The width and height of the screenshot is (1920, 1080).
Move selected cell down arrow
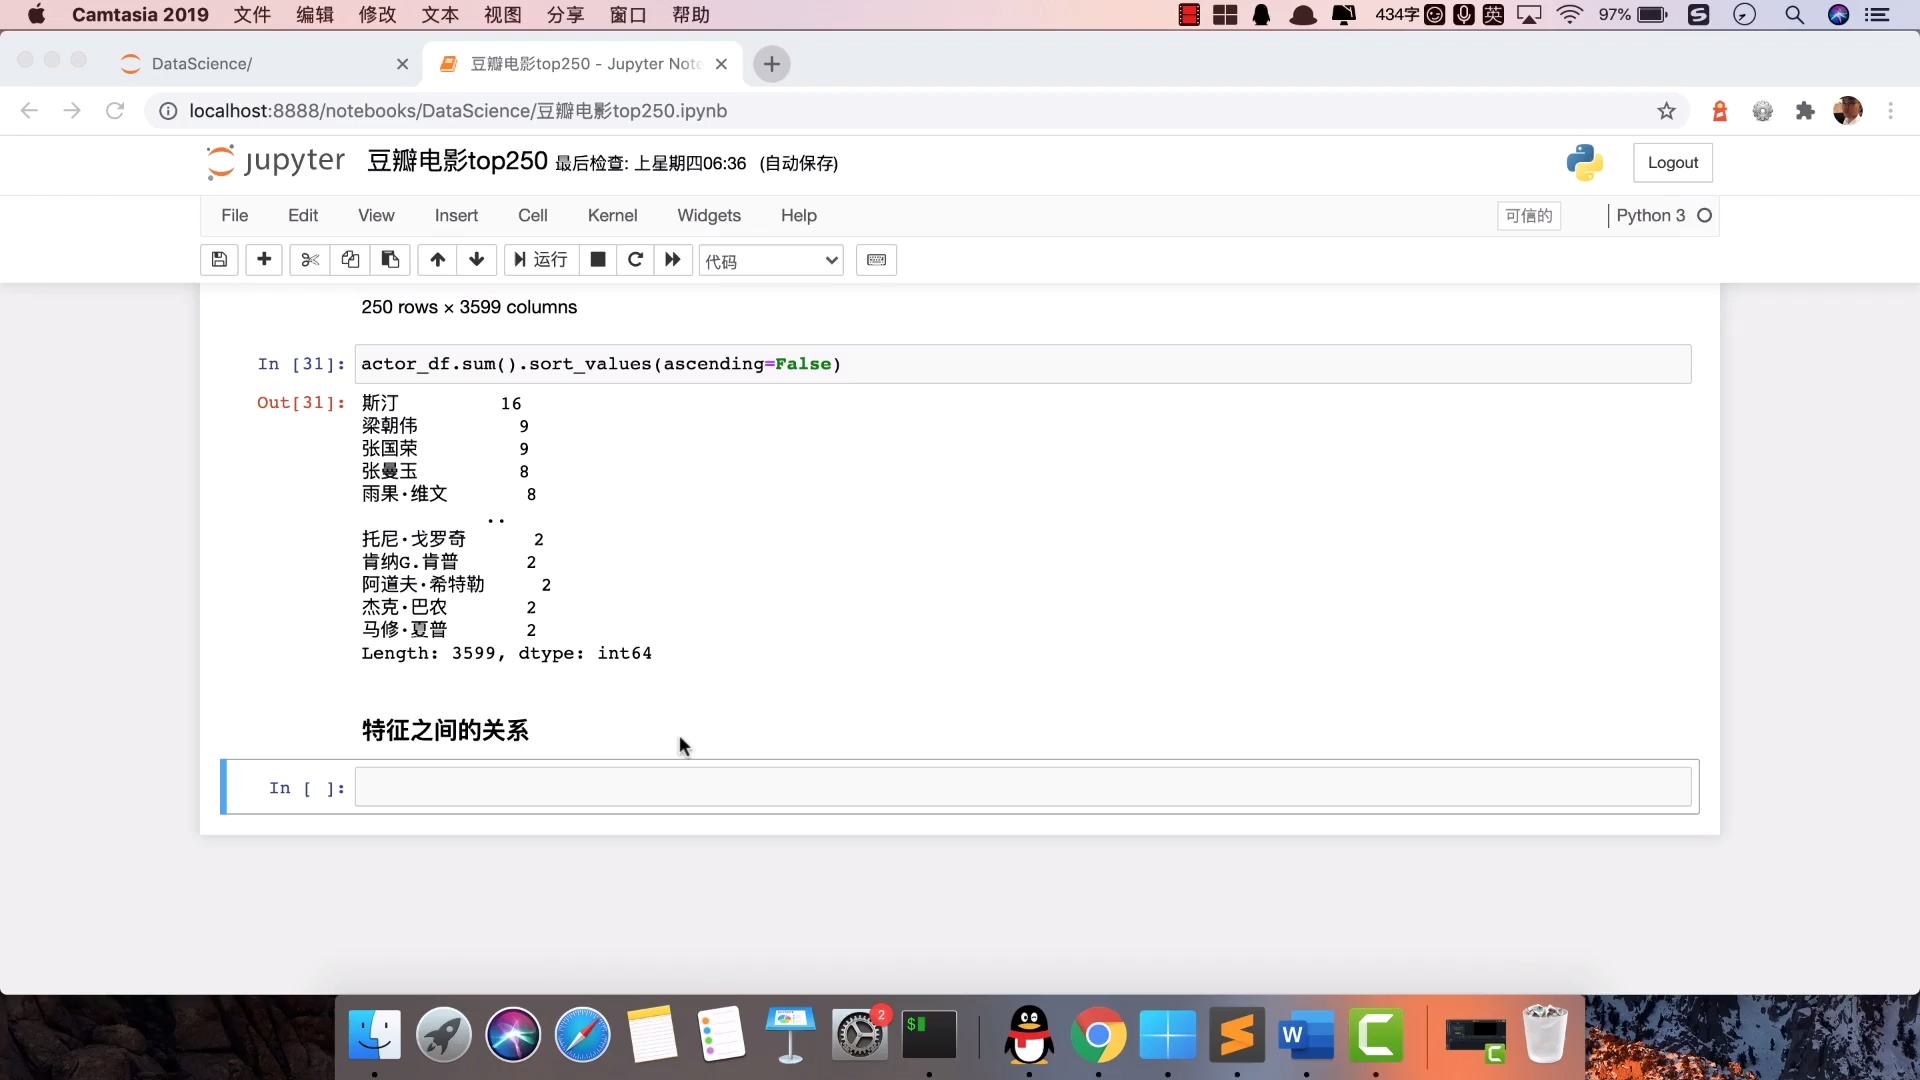click(x=477, y=260)
